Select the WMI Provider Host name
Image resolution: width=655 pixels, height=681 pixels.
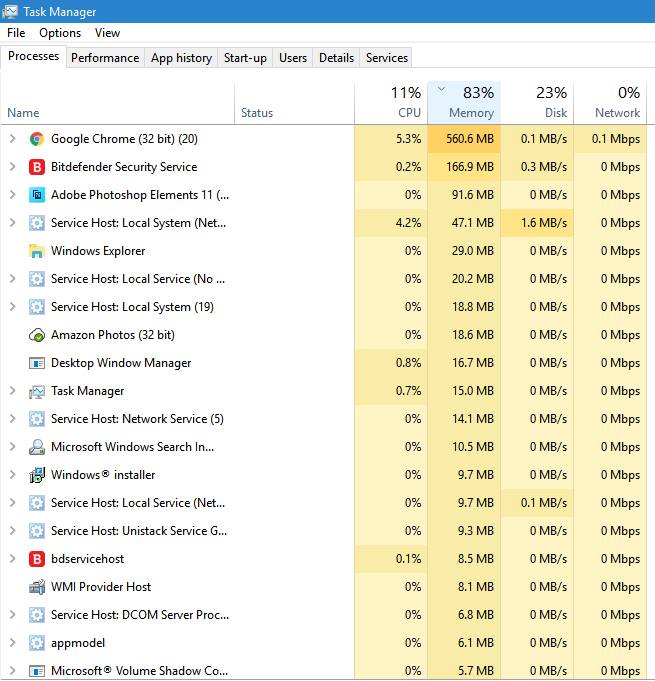[x=101, y=587]
